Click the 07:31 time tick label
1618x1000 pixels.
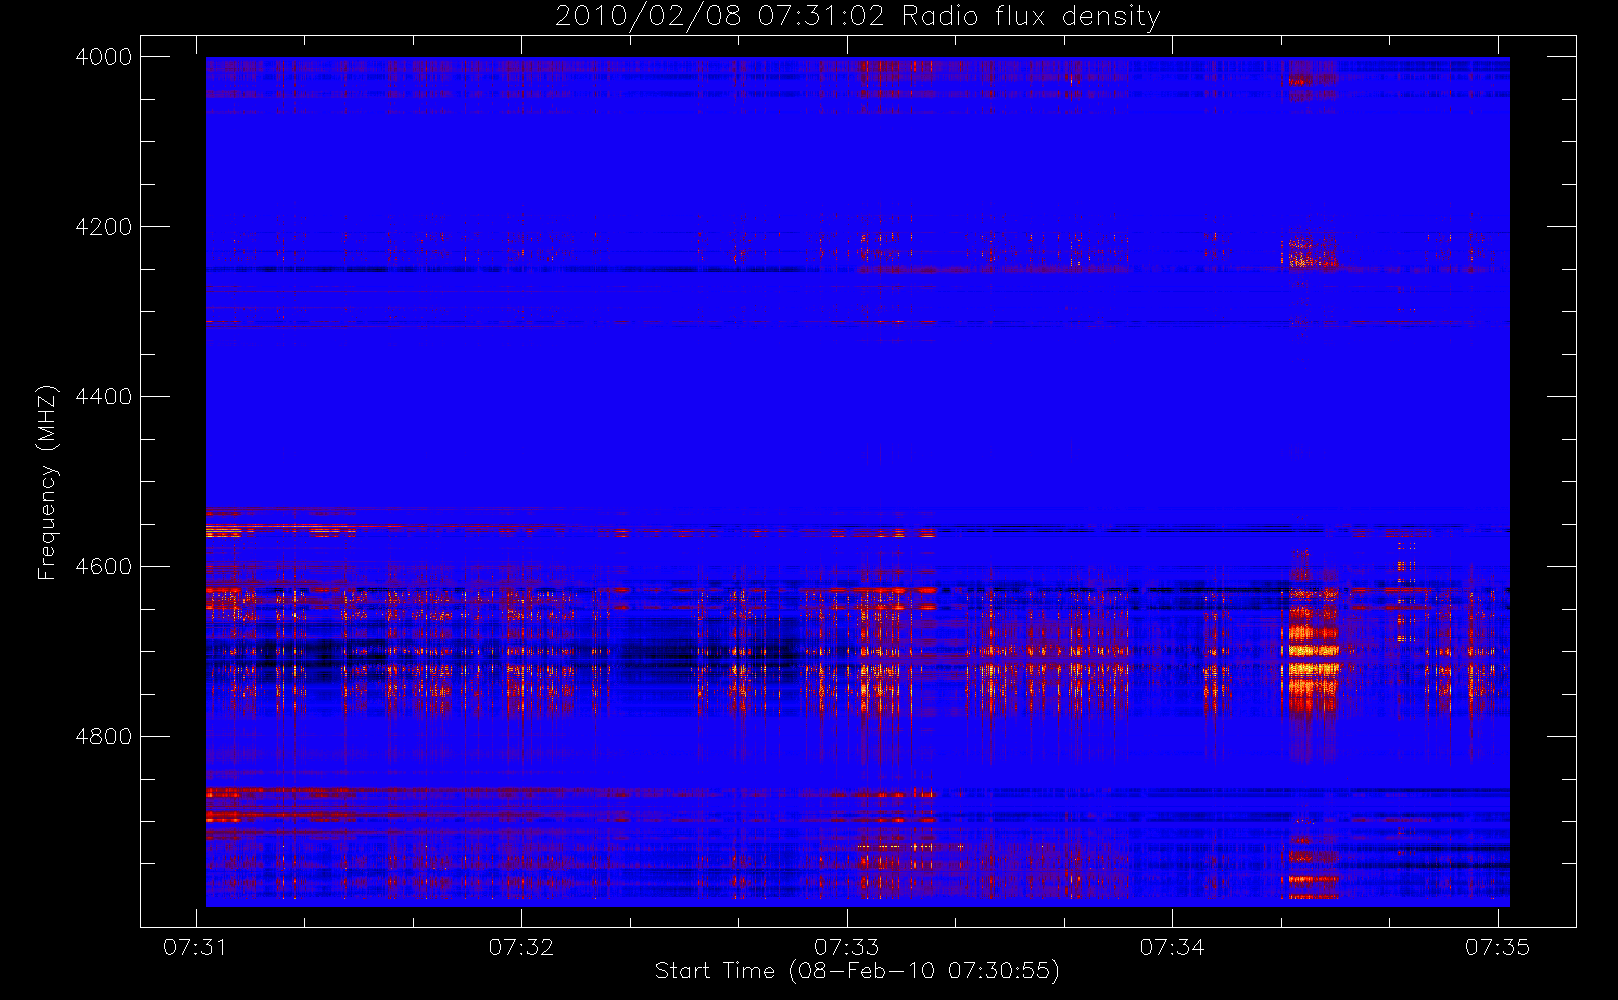195,947
